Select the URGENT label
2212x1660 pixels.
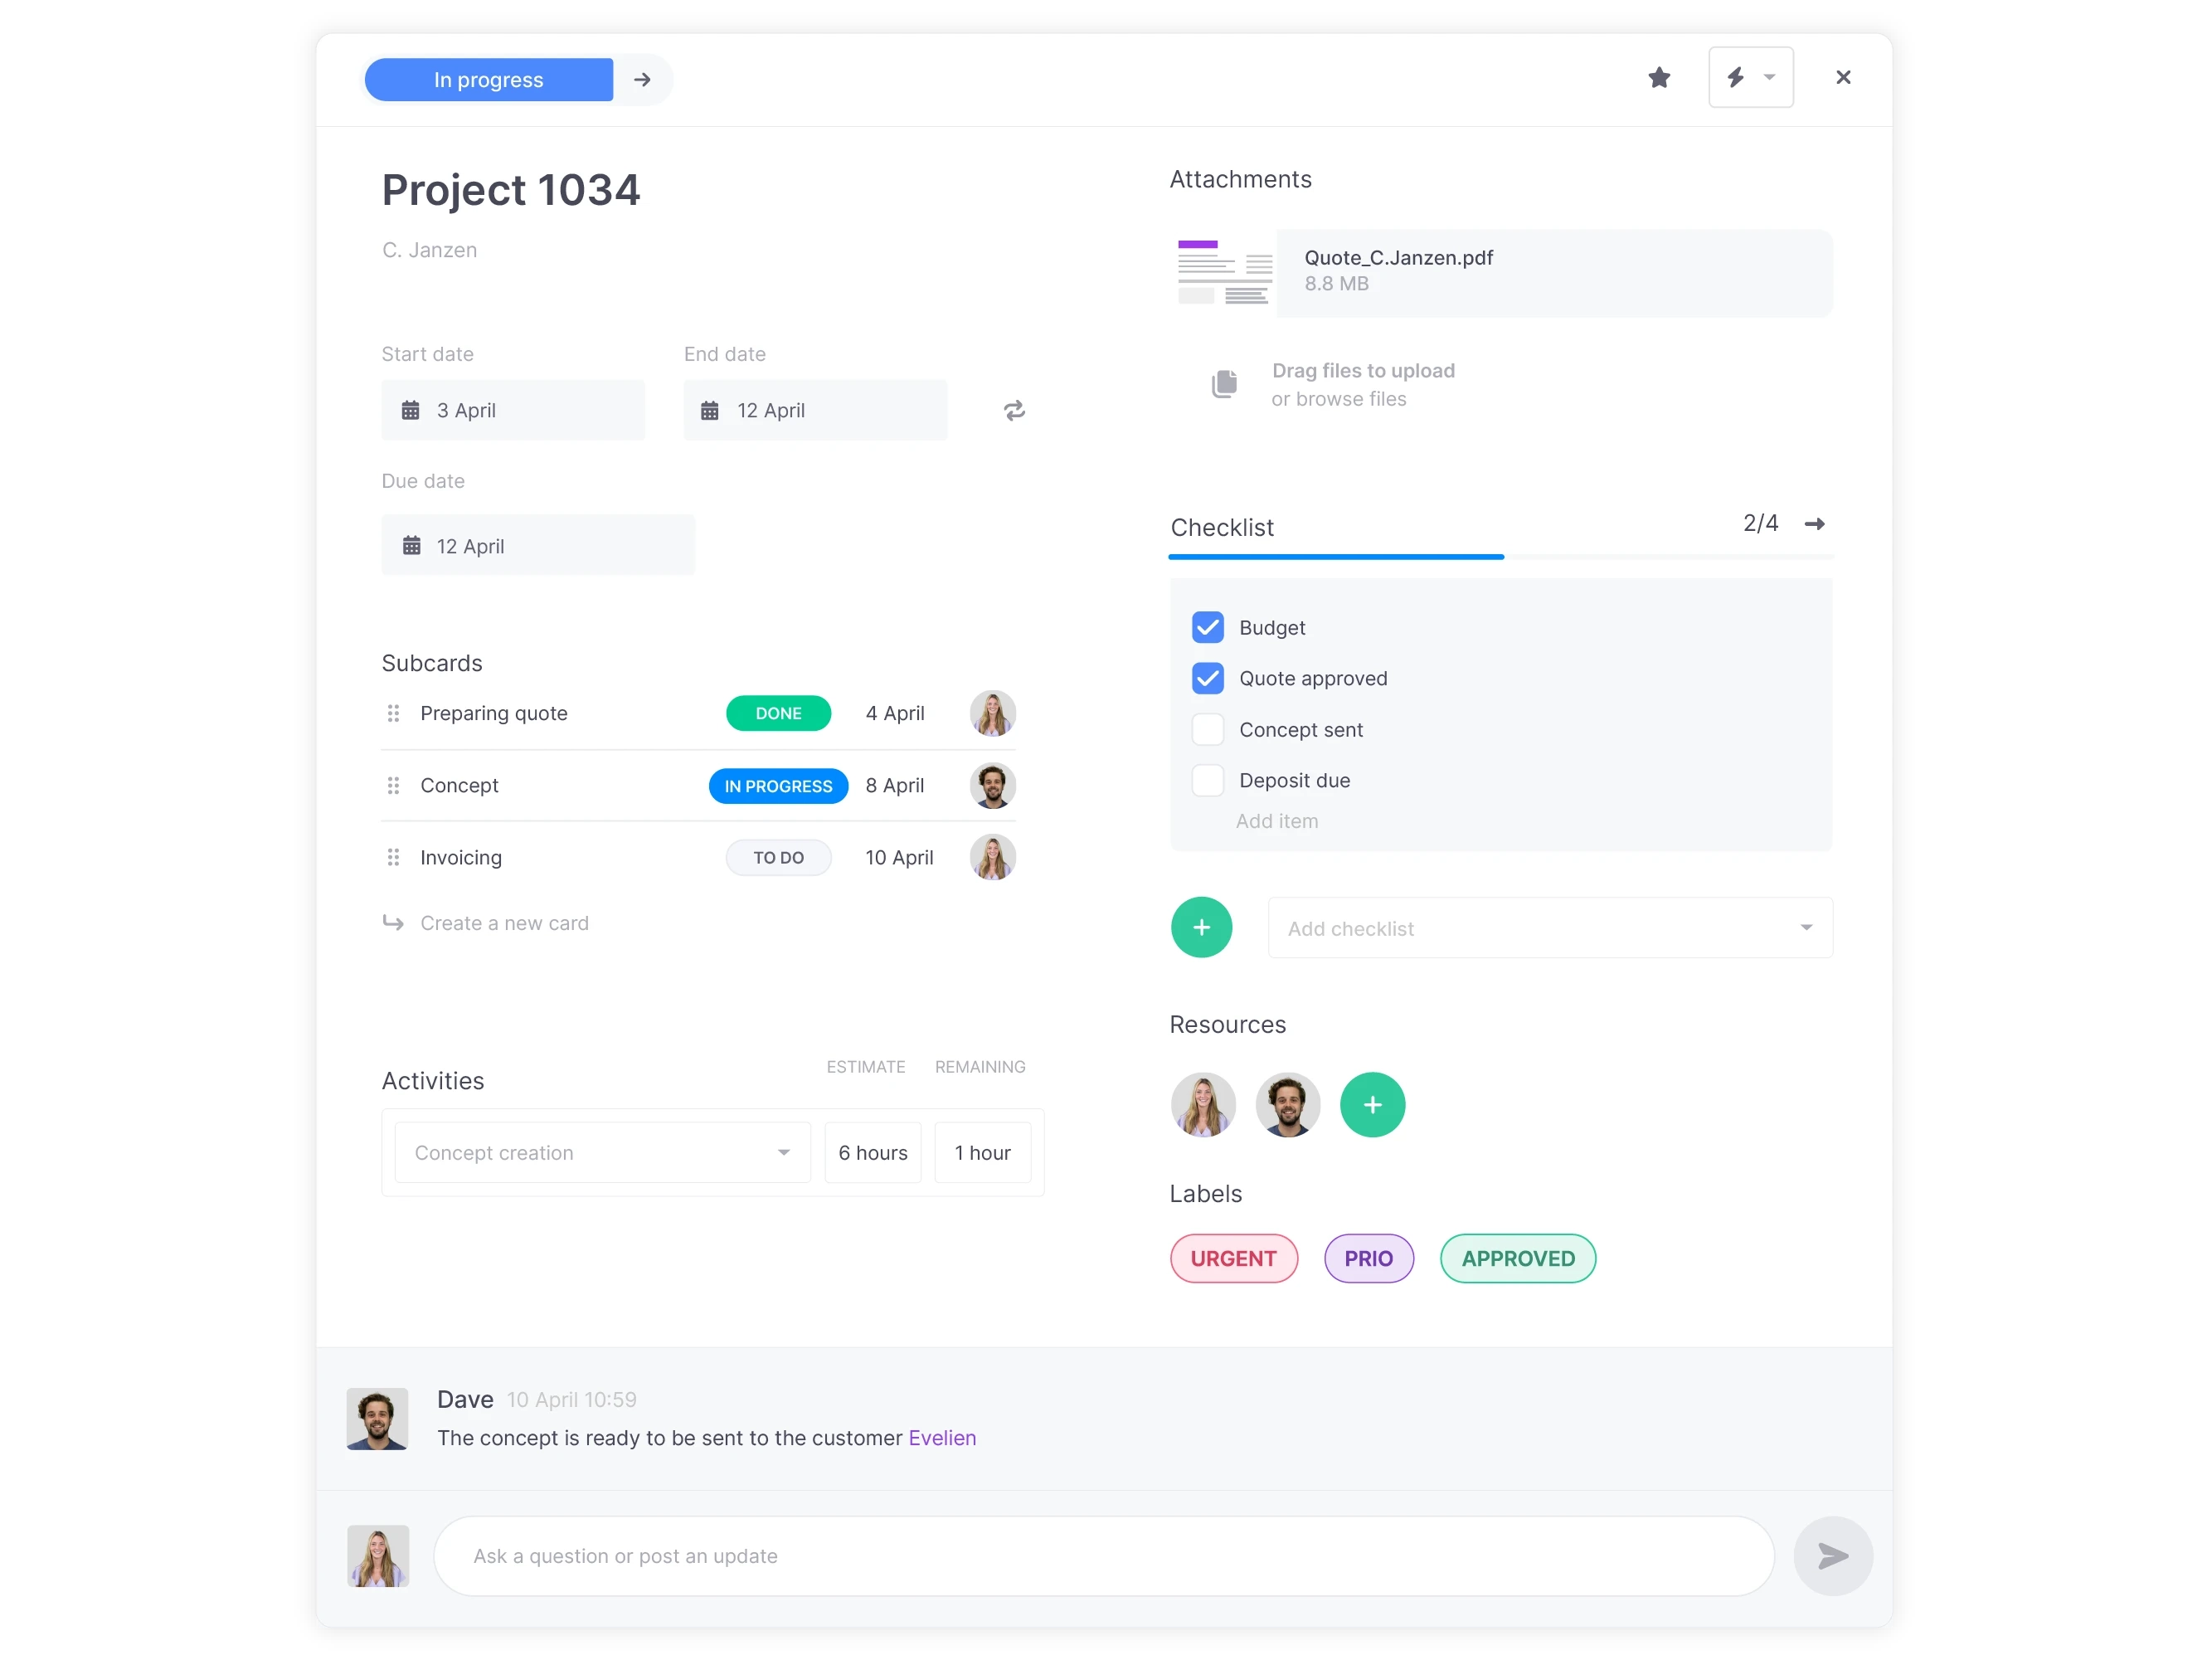tap(1231, 1257)
